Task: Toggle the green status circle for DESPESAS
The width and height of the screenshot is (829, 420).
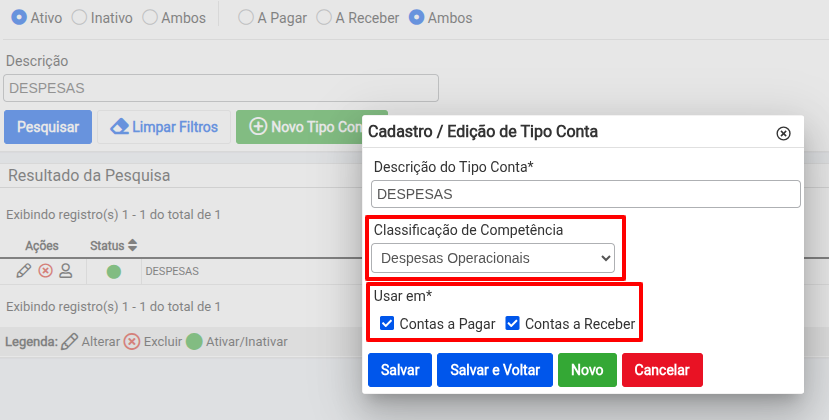Action: pos(114,271)
